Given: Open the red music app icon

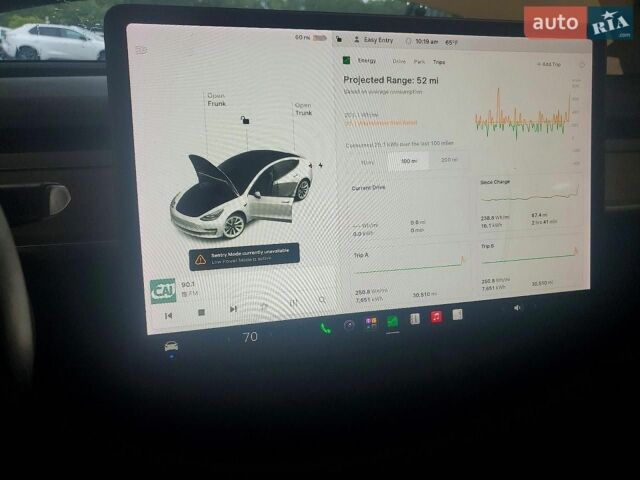Looking at the screenshot, I should (x=436, y=317).
